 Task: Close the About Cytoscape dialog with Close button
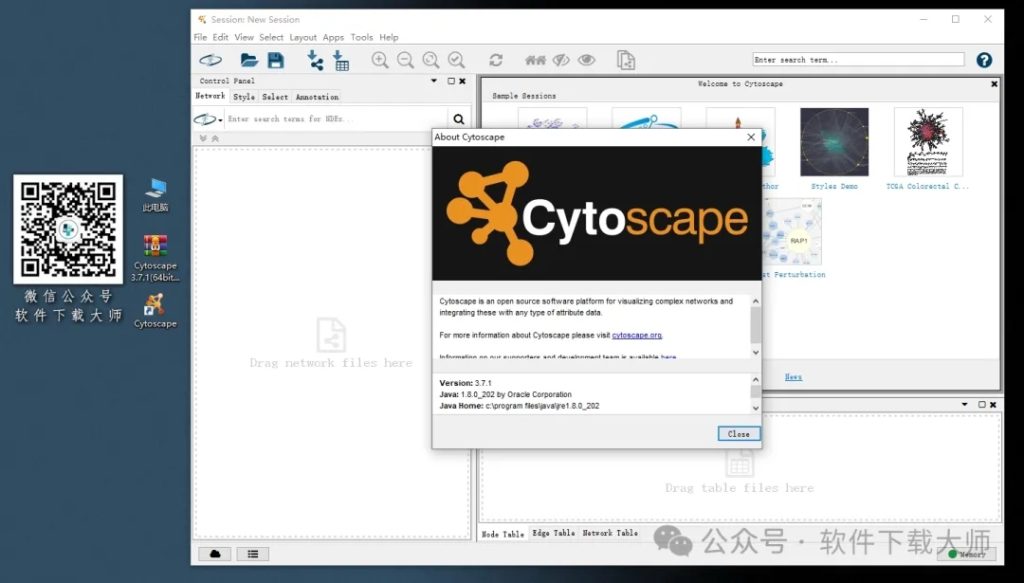pos(739,433)
